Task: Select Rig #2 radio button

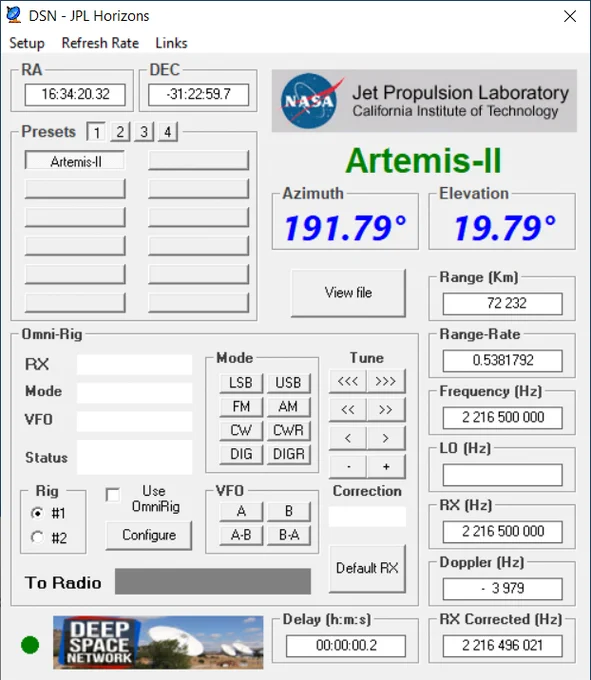Action: pyautogui.click(x=37, y=538)
